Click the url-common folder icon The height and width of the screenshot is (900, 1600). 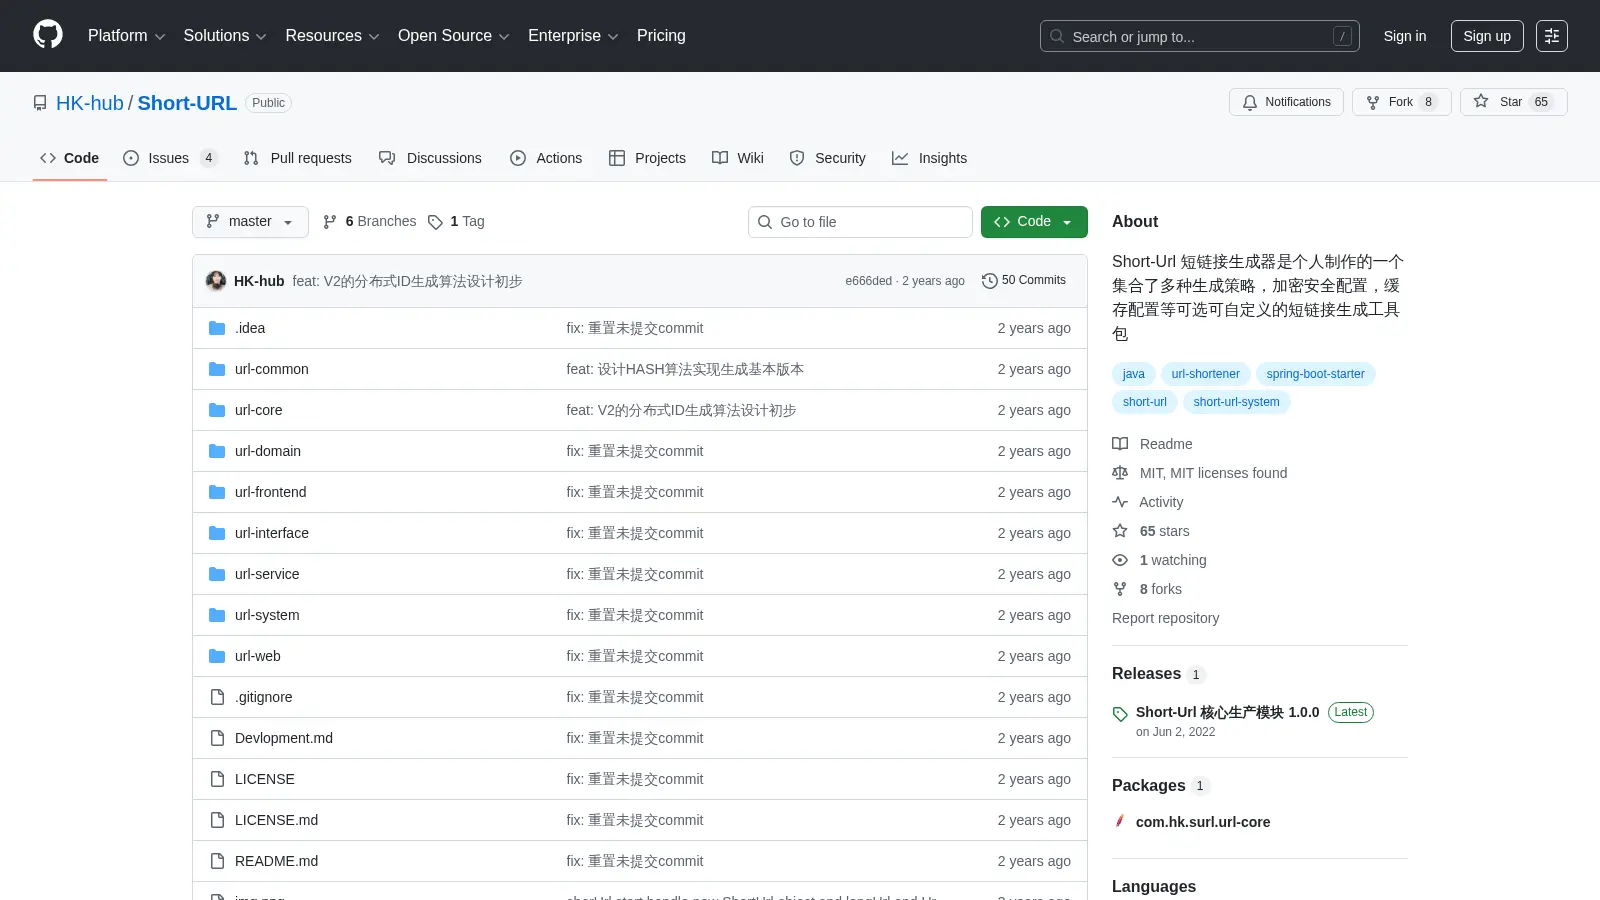217,369
